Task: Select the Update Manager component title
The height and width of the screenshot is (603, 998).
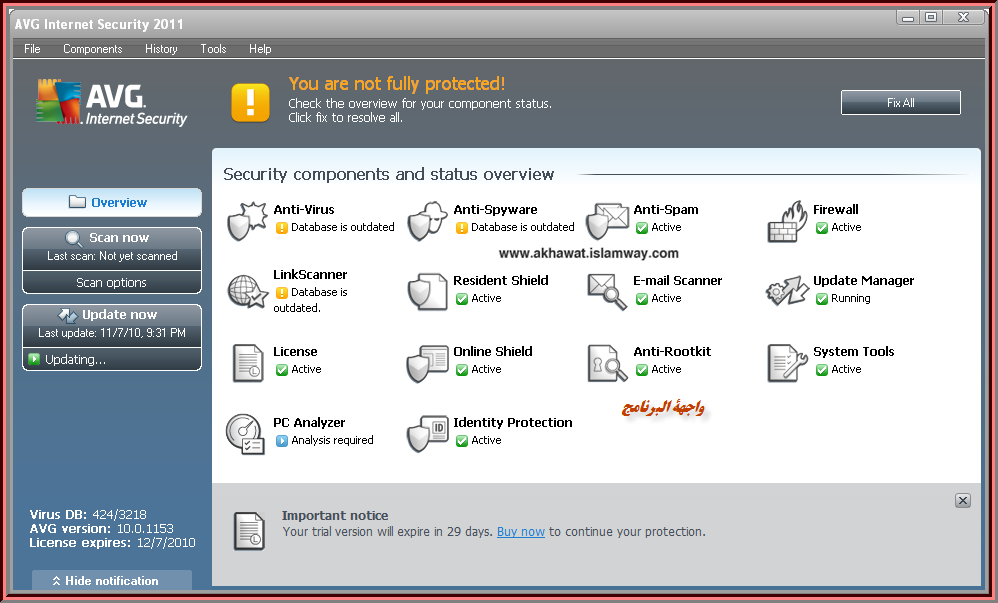Action: (x=863, y=280)
